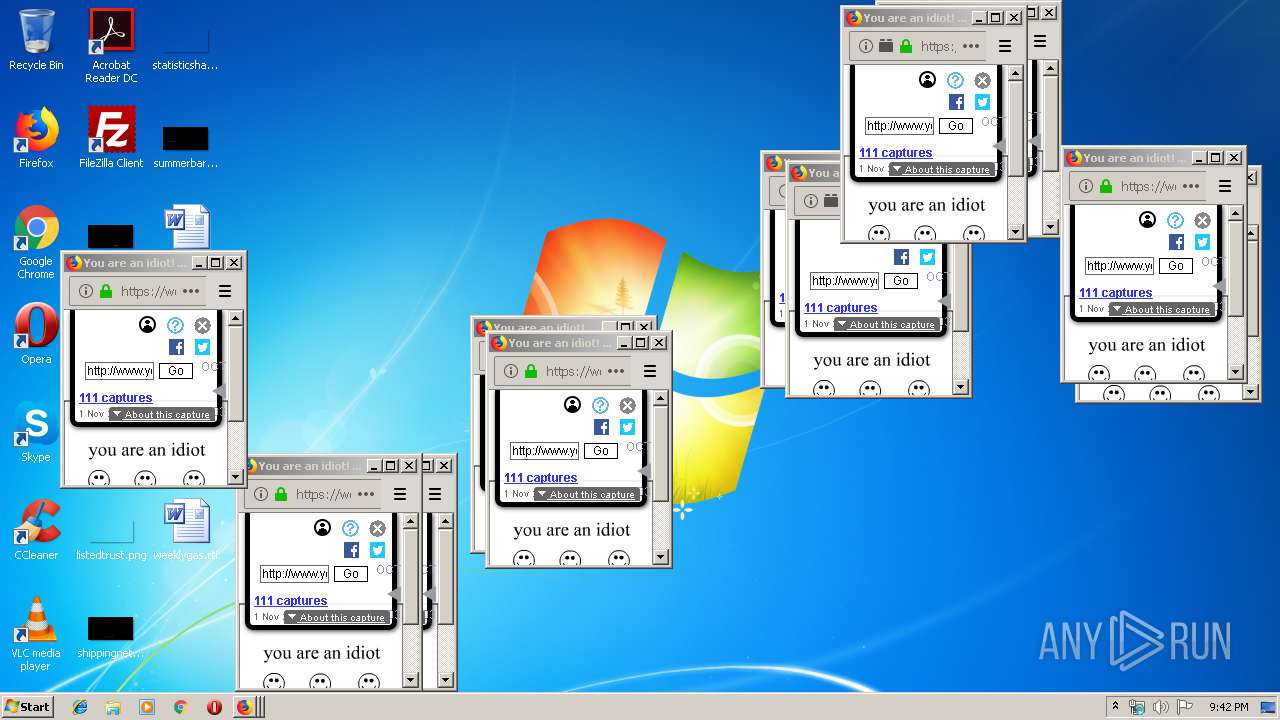Focus Wayback URL field in topmost window
Image resolution: width=1280 pixels, height=720 pixels.
coord(899,126)
